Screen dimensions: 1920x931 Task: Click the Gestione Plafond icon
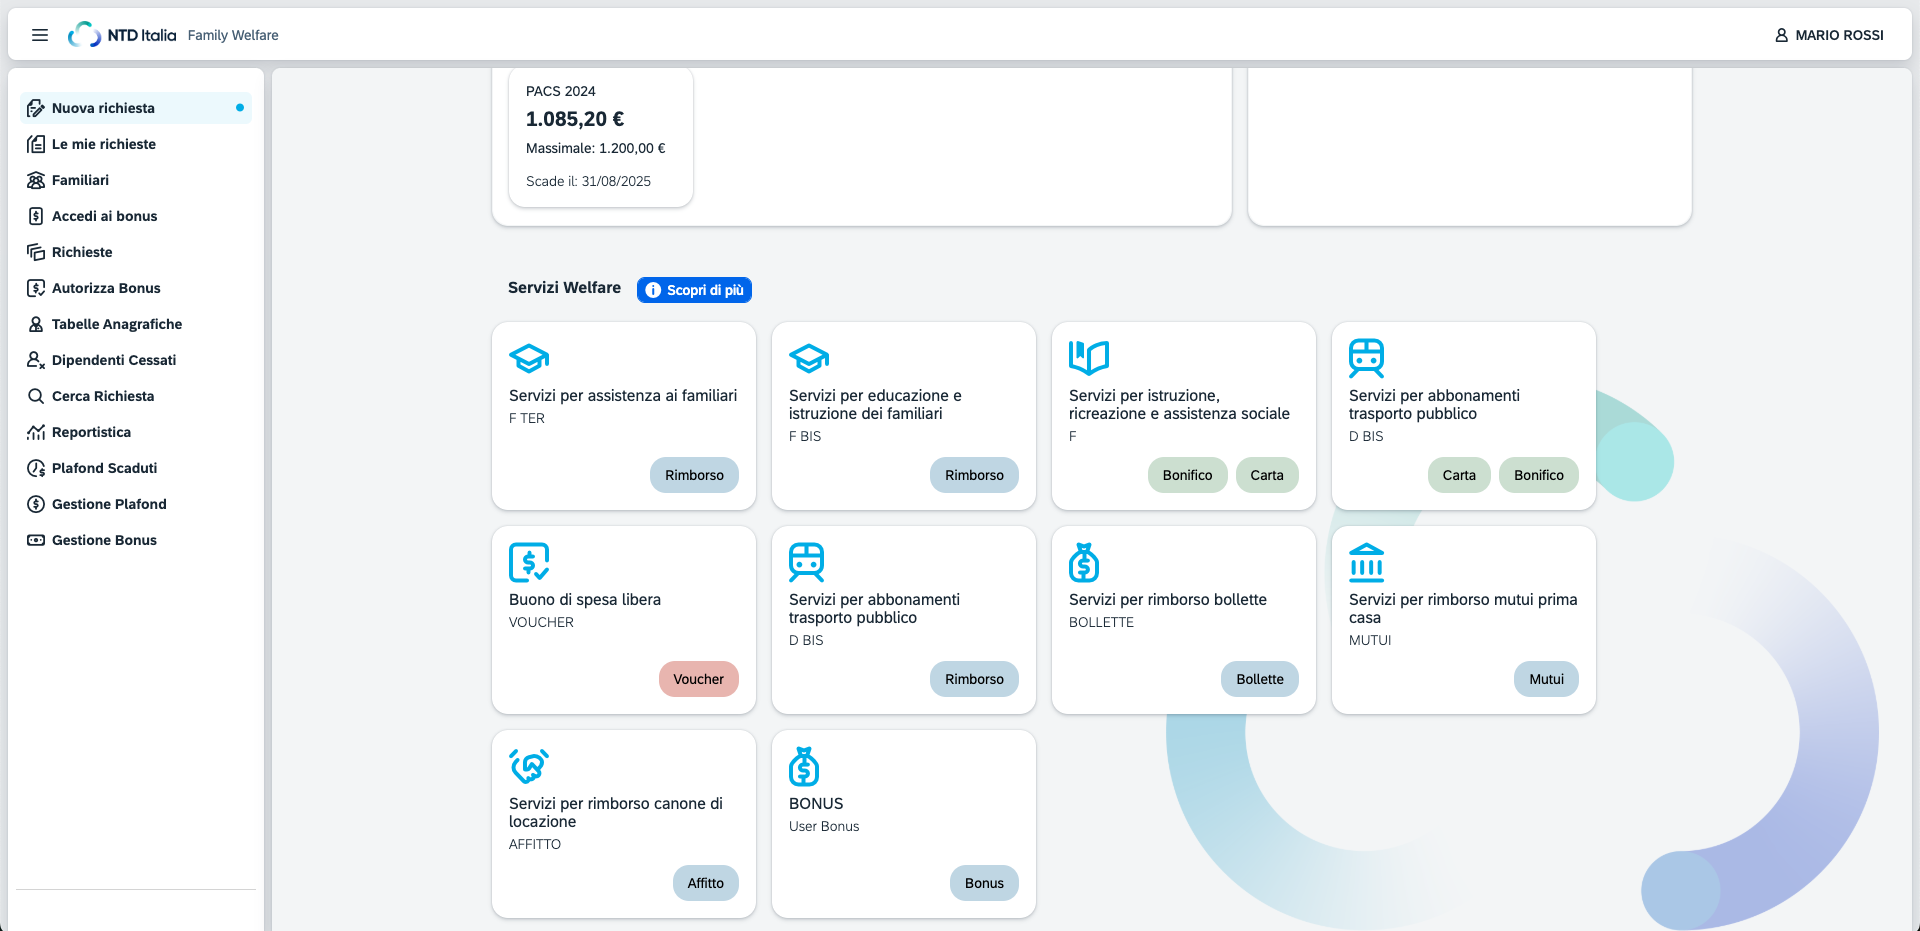[36, 504]
